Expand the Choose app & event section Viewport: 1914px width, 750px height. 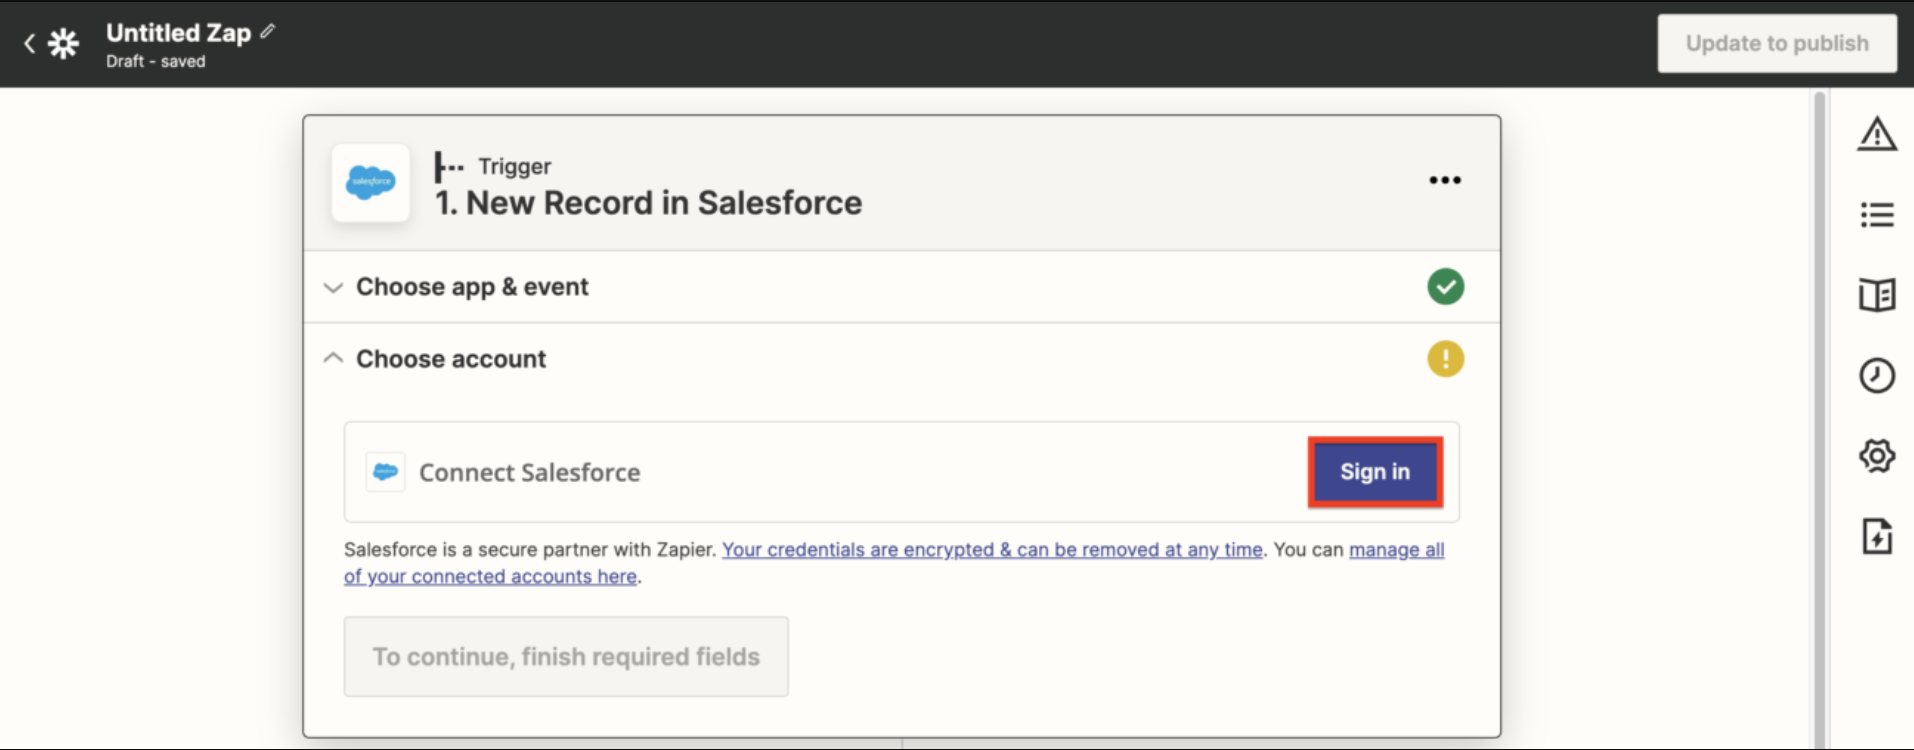902,287
